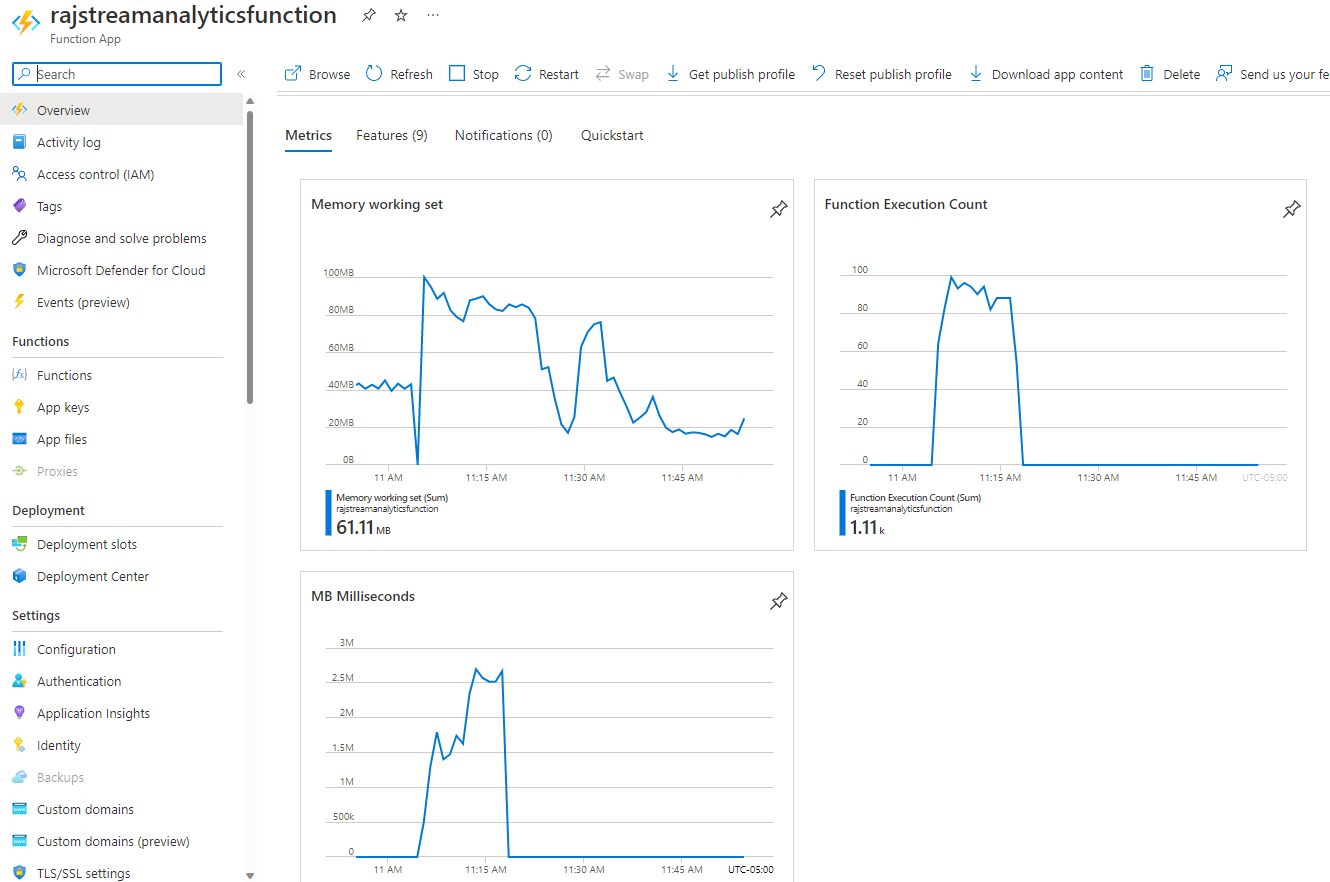Click Get publish profile

730,74
